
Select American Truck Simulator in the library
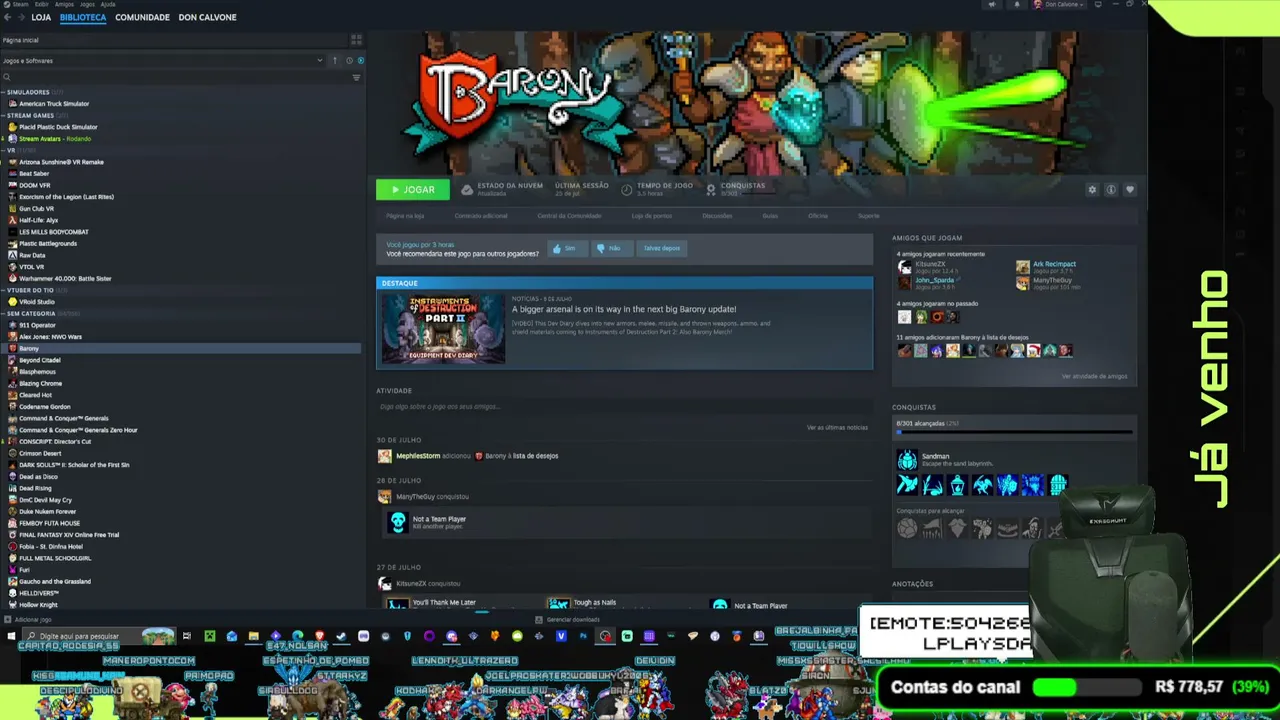(x=54, y=104)
